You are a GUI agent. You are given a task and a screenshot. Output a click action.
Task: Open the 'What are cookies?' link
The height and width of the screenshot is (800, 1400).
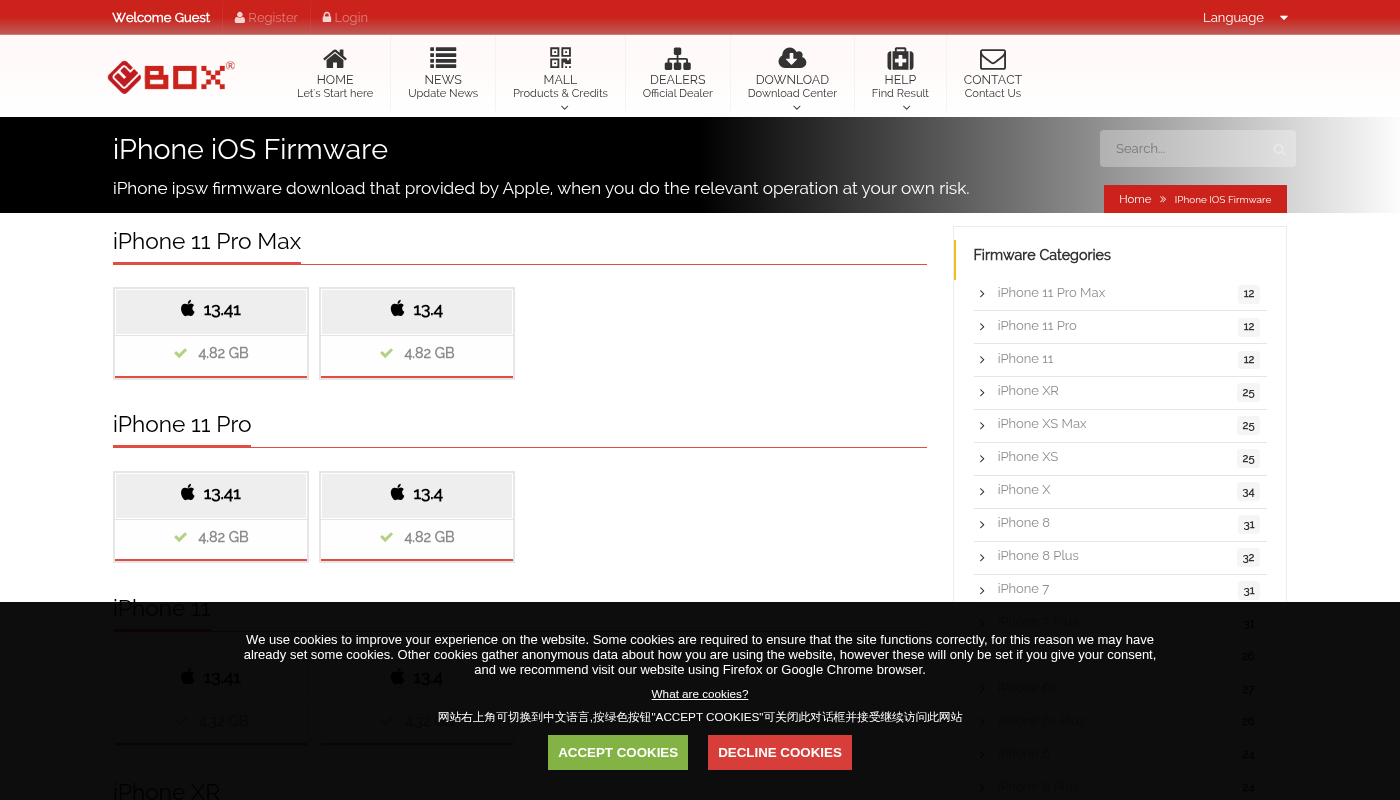[x=699, y=694]
